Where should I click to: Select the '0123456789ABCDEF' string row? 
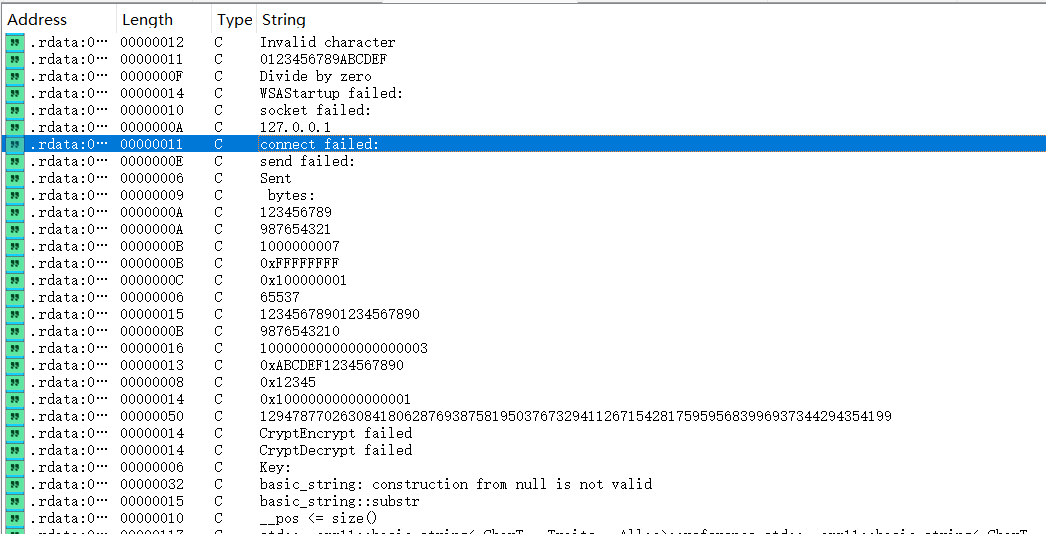point(323,59)
